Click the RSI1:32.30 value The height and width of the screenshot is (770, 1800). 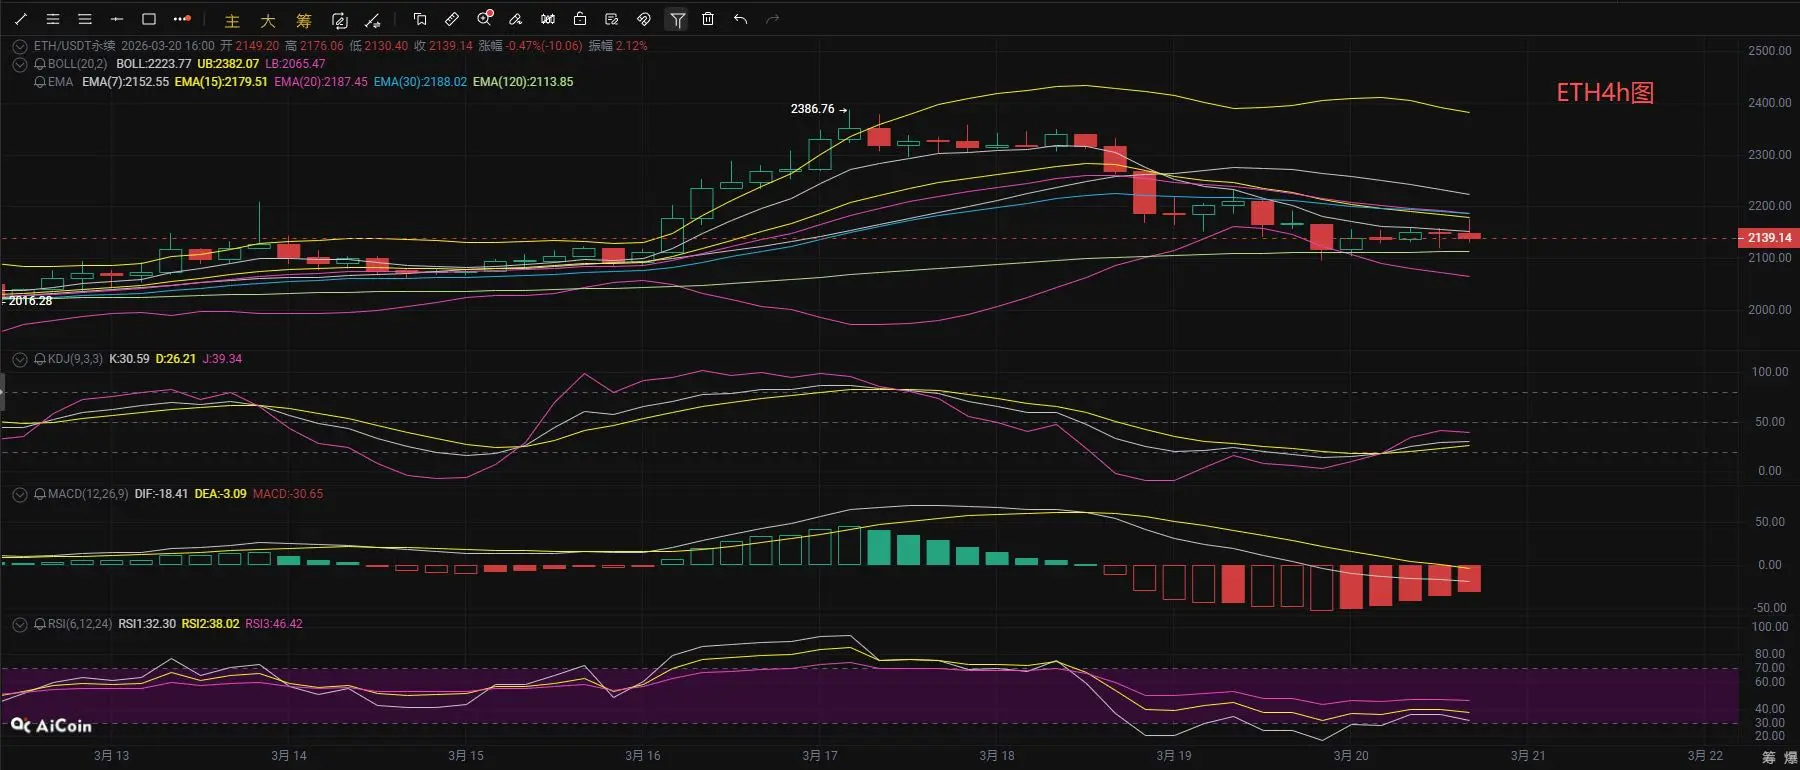tap(147, 624)
